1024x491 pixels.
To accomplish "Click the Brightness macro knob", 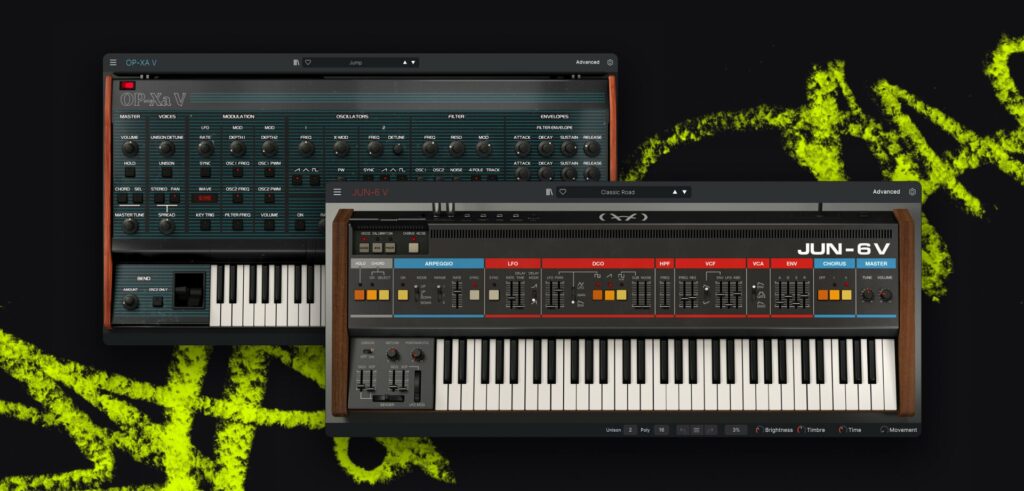I will click(759, 430).
